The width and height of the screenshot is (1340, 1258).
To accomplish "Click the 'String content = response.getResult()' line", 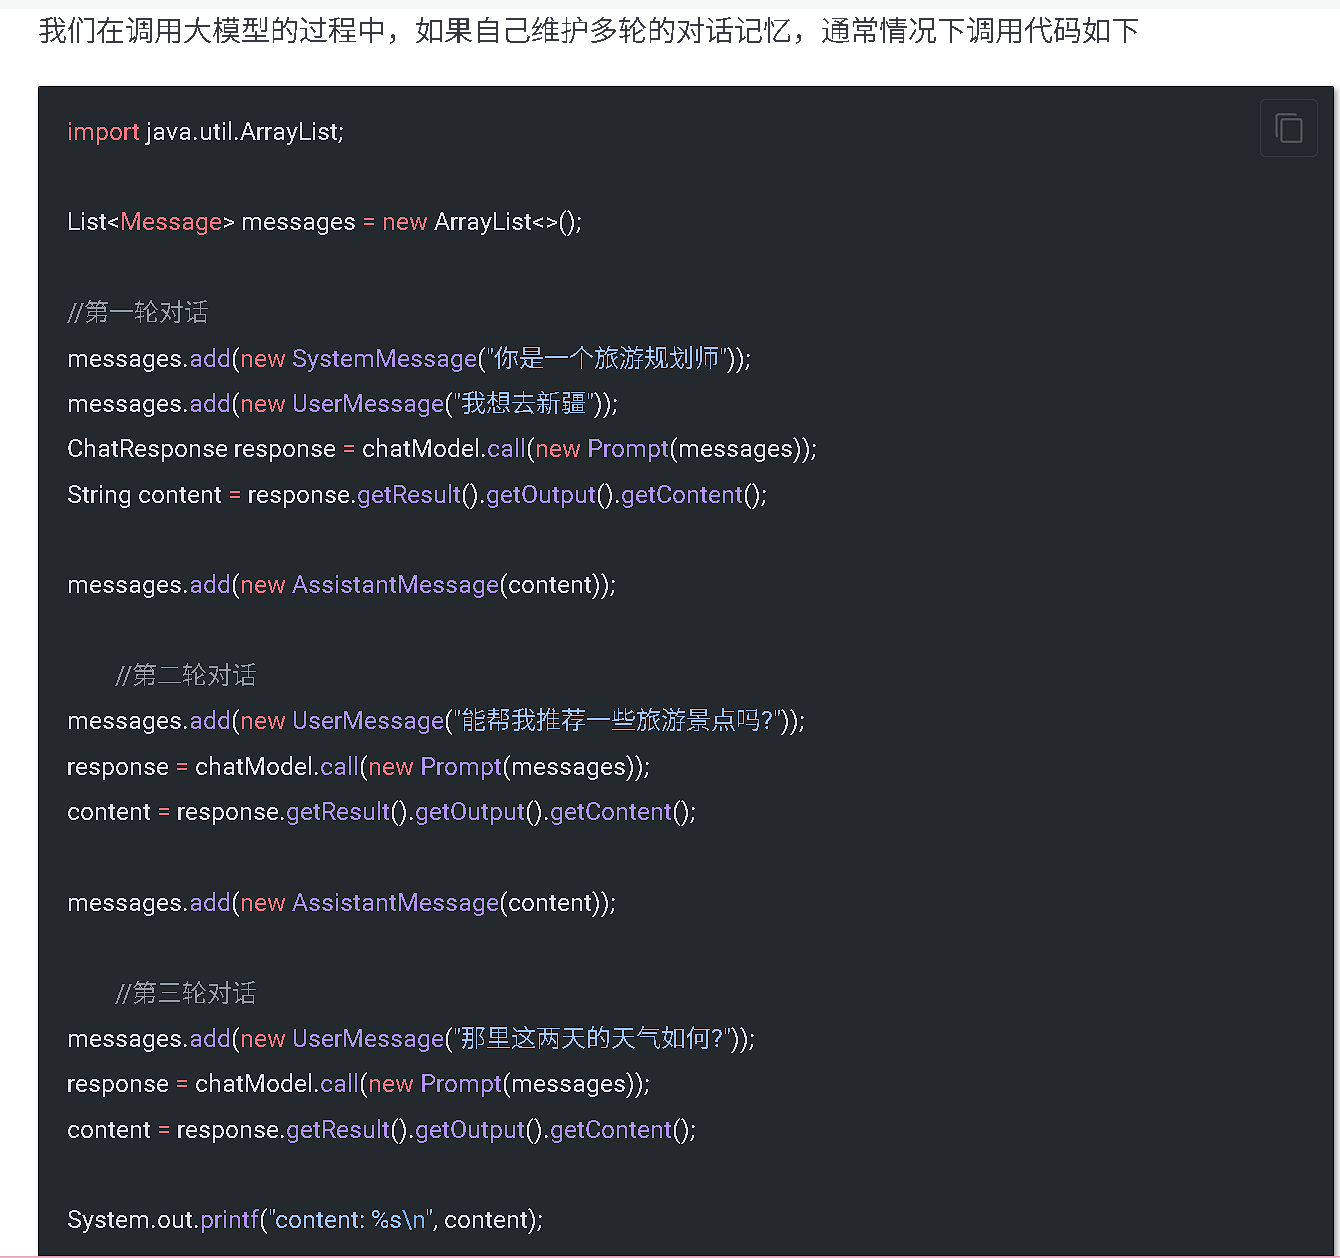I will [x=417, y=494].
